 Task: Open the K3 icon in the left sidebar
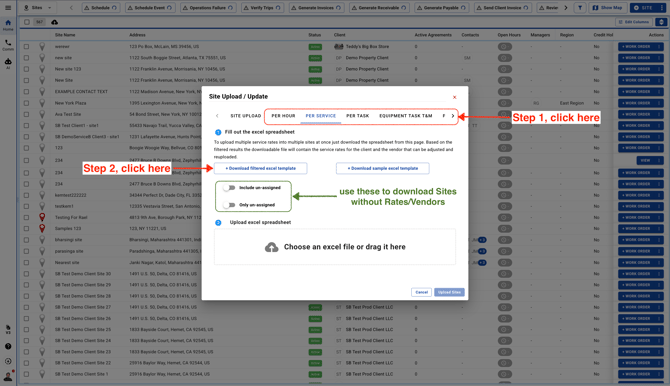[8, 329]
